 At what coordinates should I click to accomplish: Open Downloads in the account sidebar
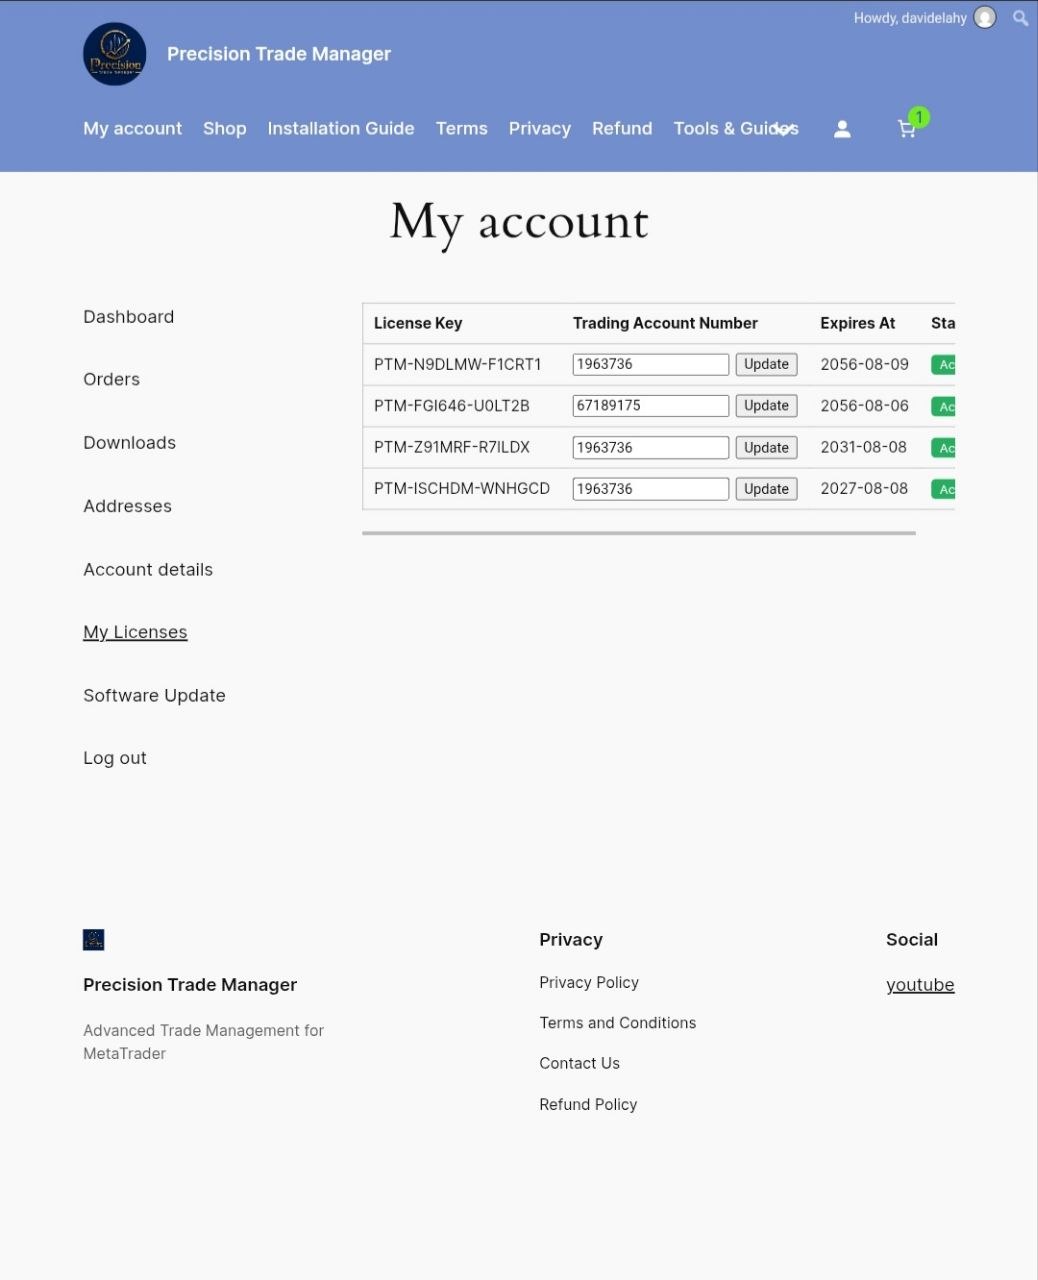point(130,443)
